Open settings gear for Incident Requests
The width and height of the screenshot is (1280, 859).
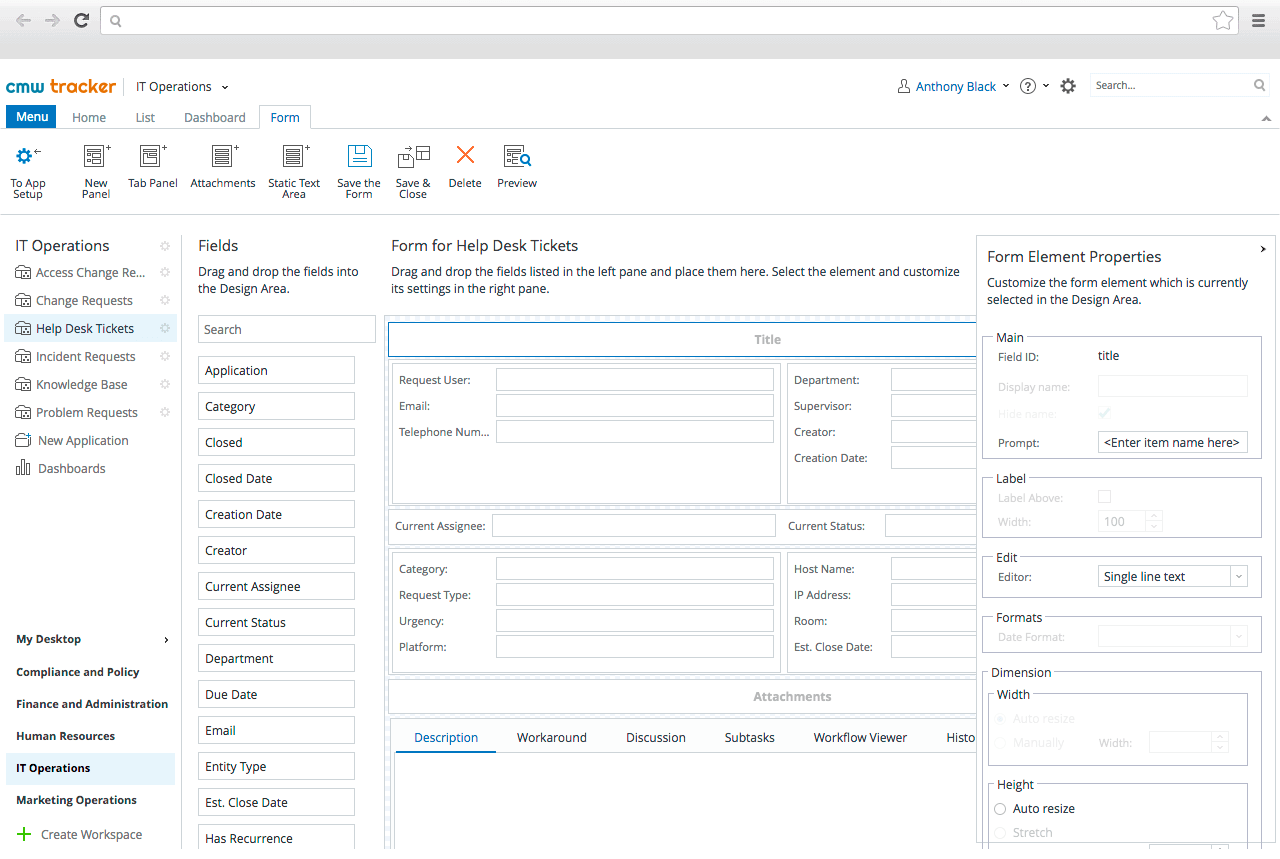pyautogui.click(x=165, y=356)
